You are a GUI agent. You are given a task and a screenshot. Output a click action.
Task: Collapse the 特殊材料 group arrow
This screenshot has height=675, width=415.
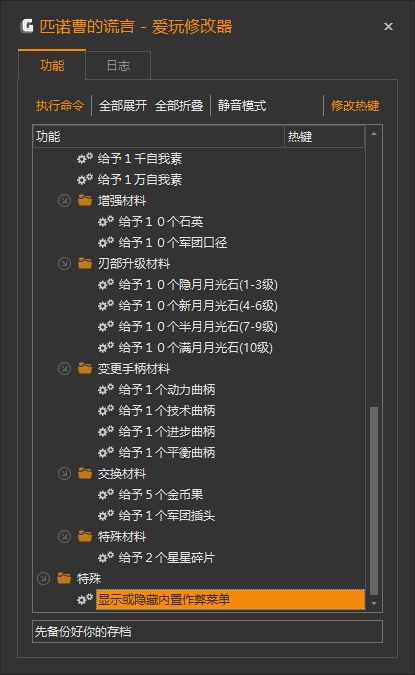pos(64,536)
